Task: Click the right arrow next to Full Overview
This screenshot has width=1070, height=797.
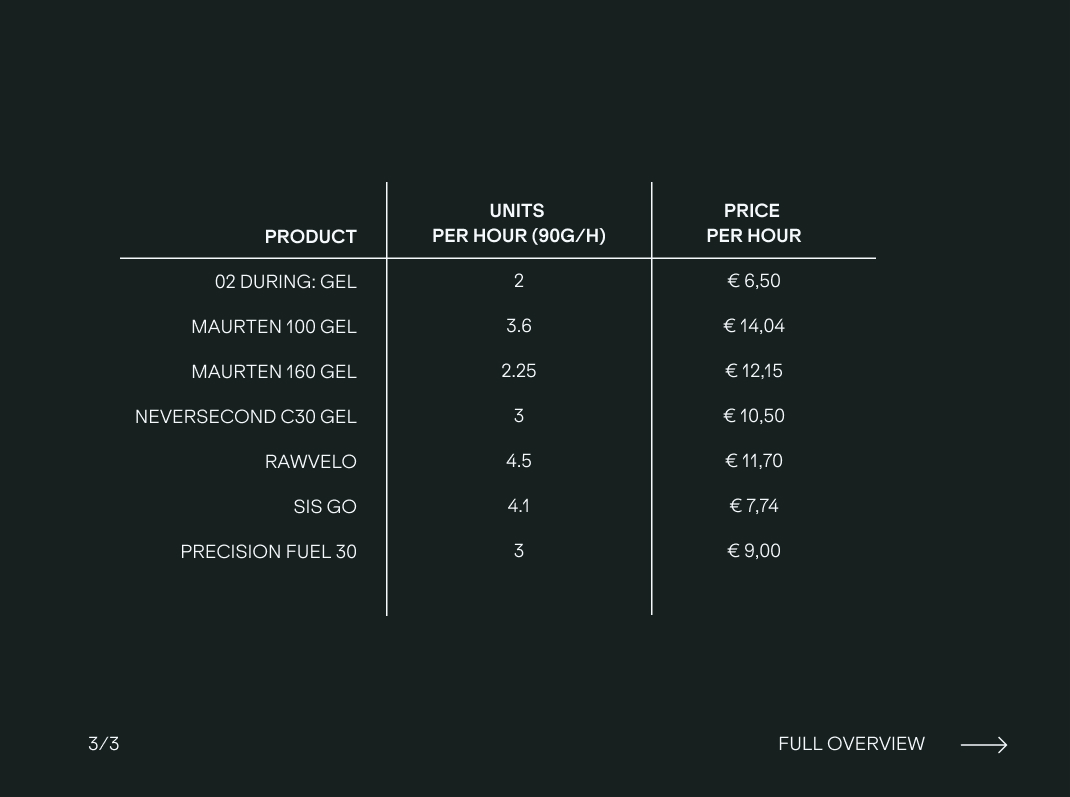Action: 983,744
